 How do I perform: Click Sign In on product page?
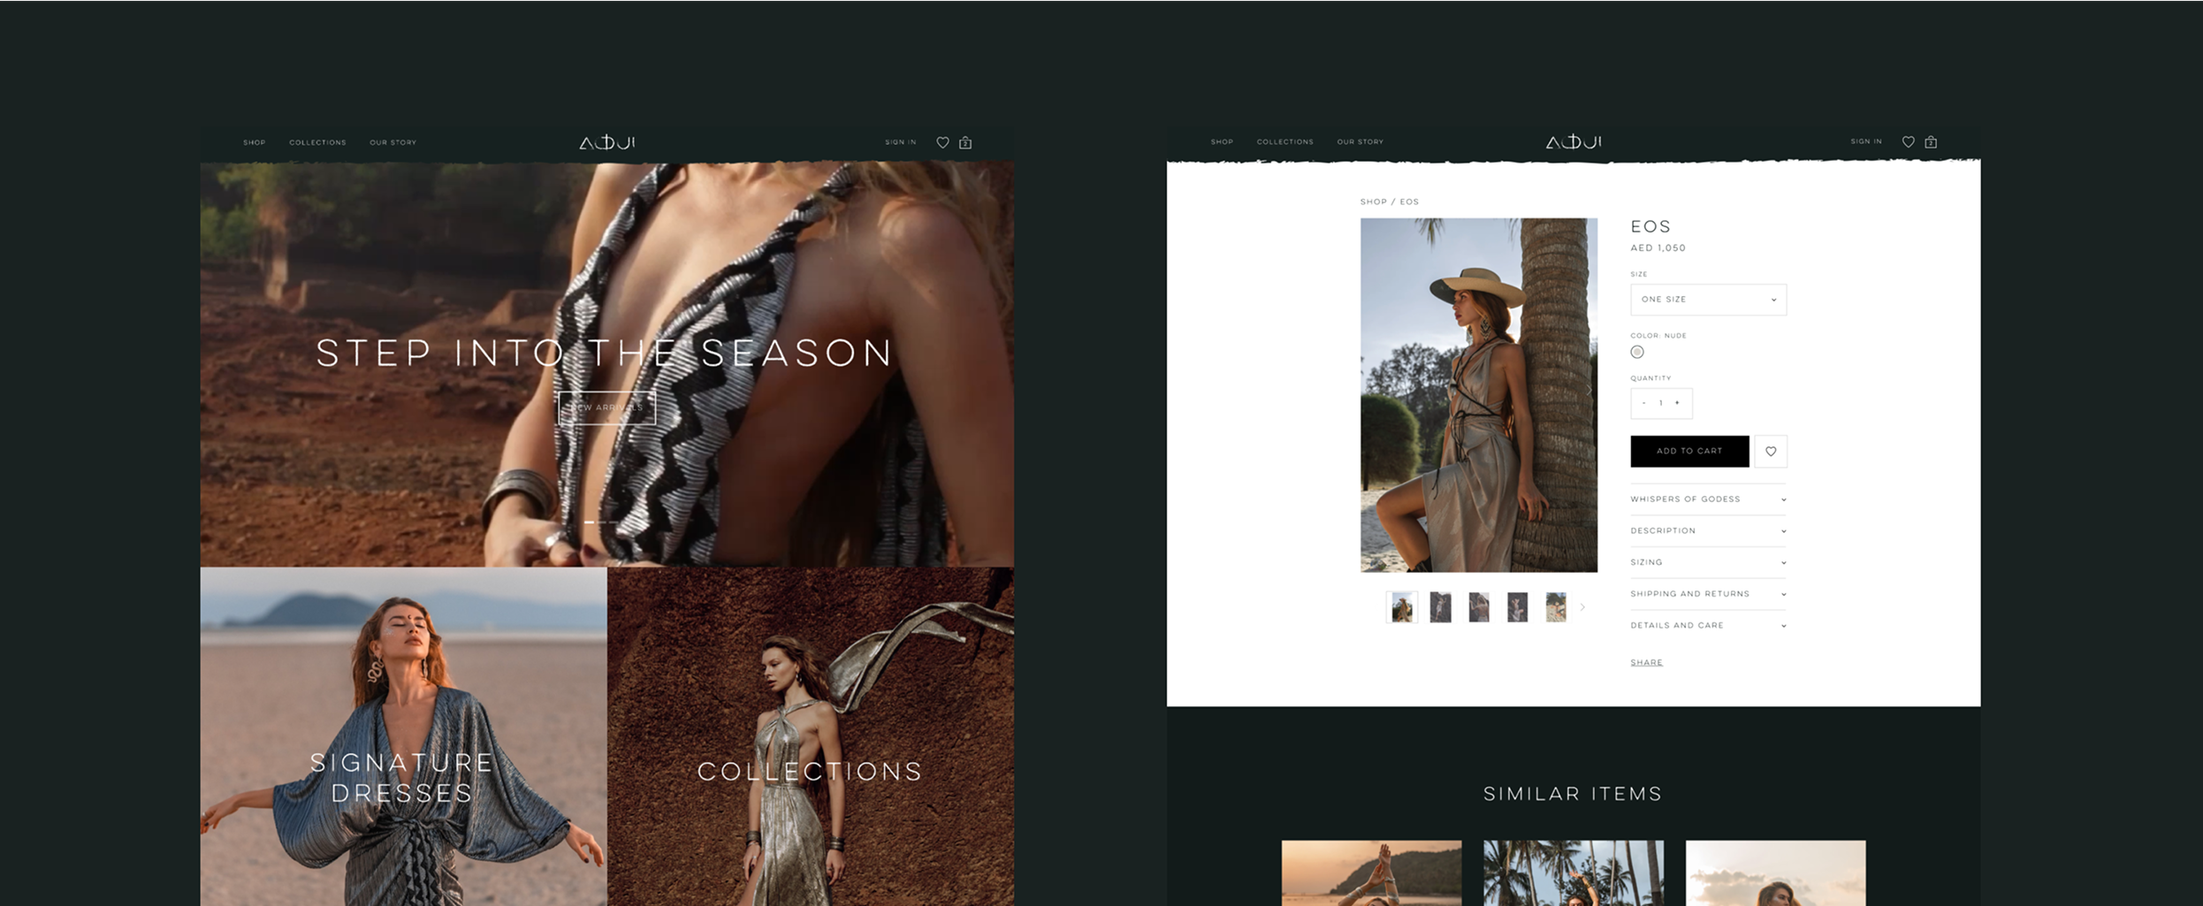[x=1866, y=142]
